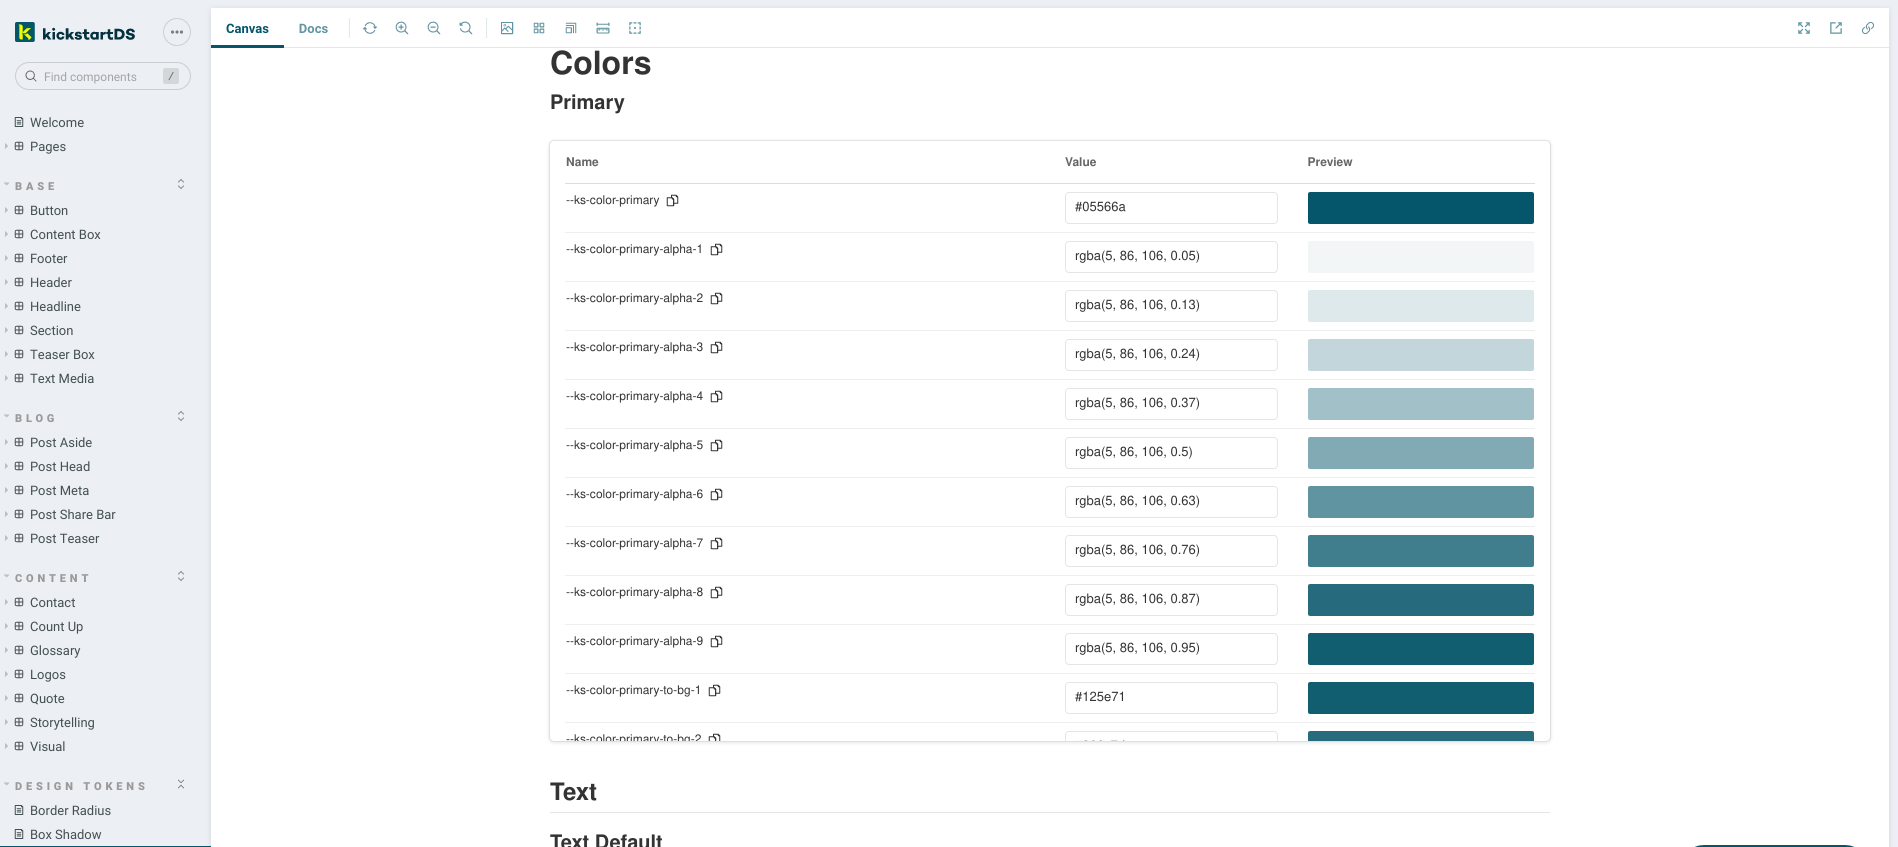
Task: Click the remount/refresh toolbar icon
Action: [x=370, y=28]
